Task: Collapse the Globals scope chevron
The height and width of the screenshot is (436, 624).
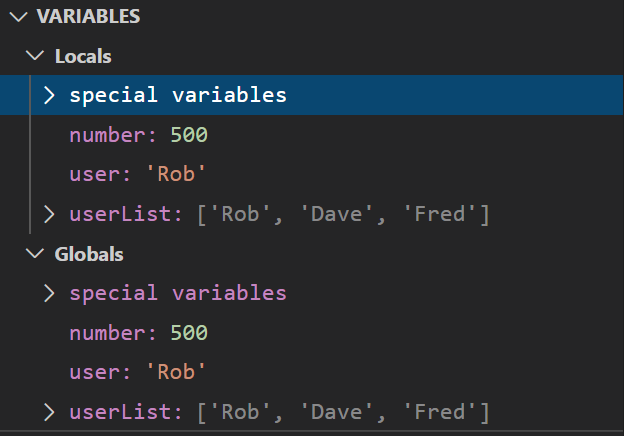Action: (37, 254)
